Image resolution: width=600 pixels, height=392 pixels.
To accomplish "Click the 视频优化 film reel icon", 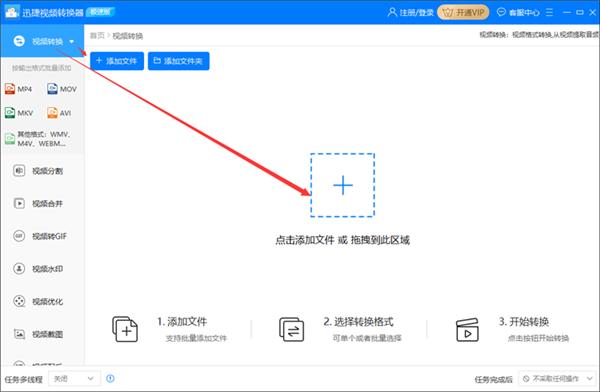I will [x=19, y=301].
